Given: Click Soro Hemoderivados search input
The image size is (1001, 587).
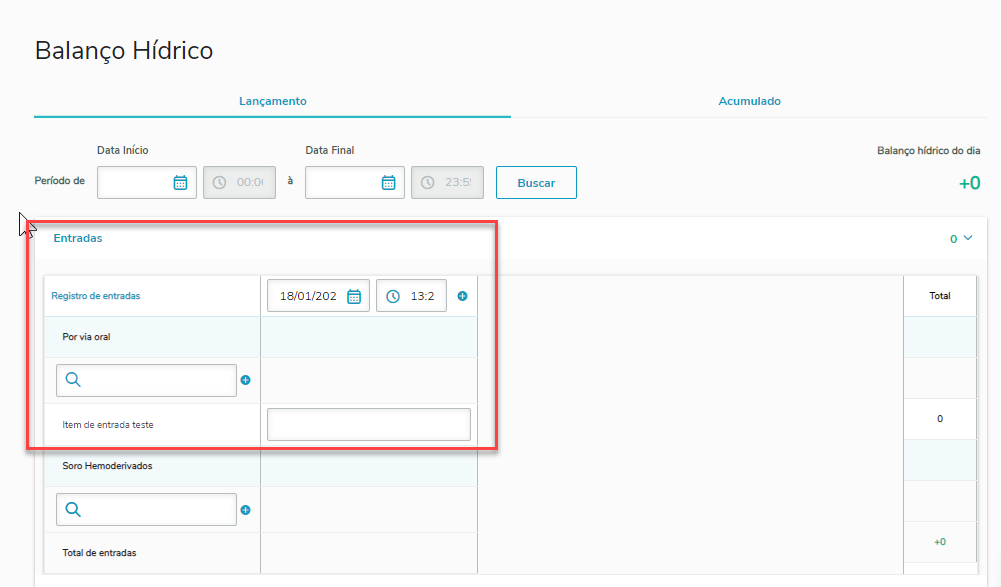Looking at the screenshot, I should [146, 510].
